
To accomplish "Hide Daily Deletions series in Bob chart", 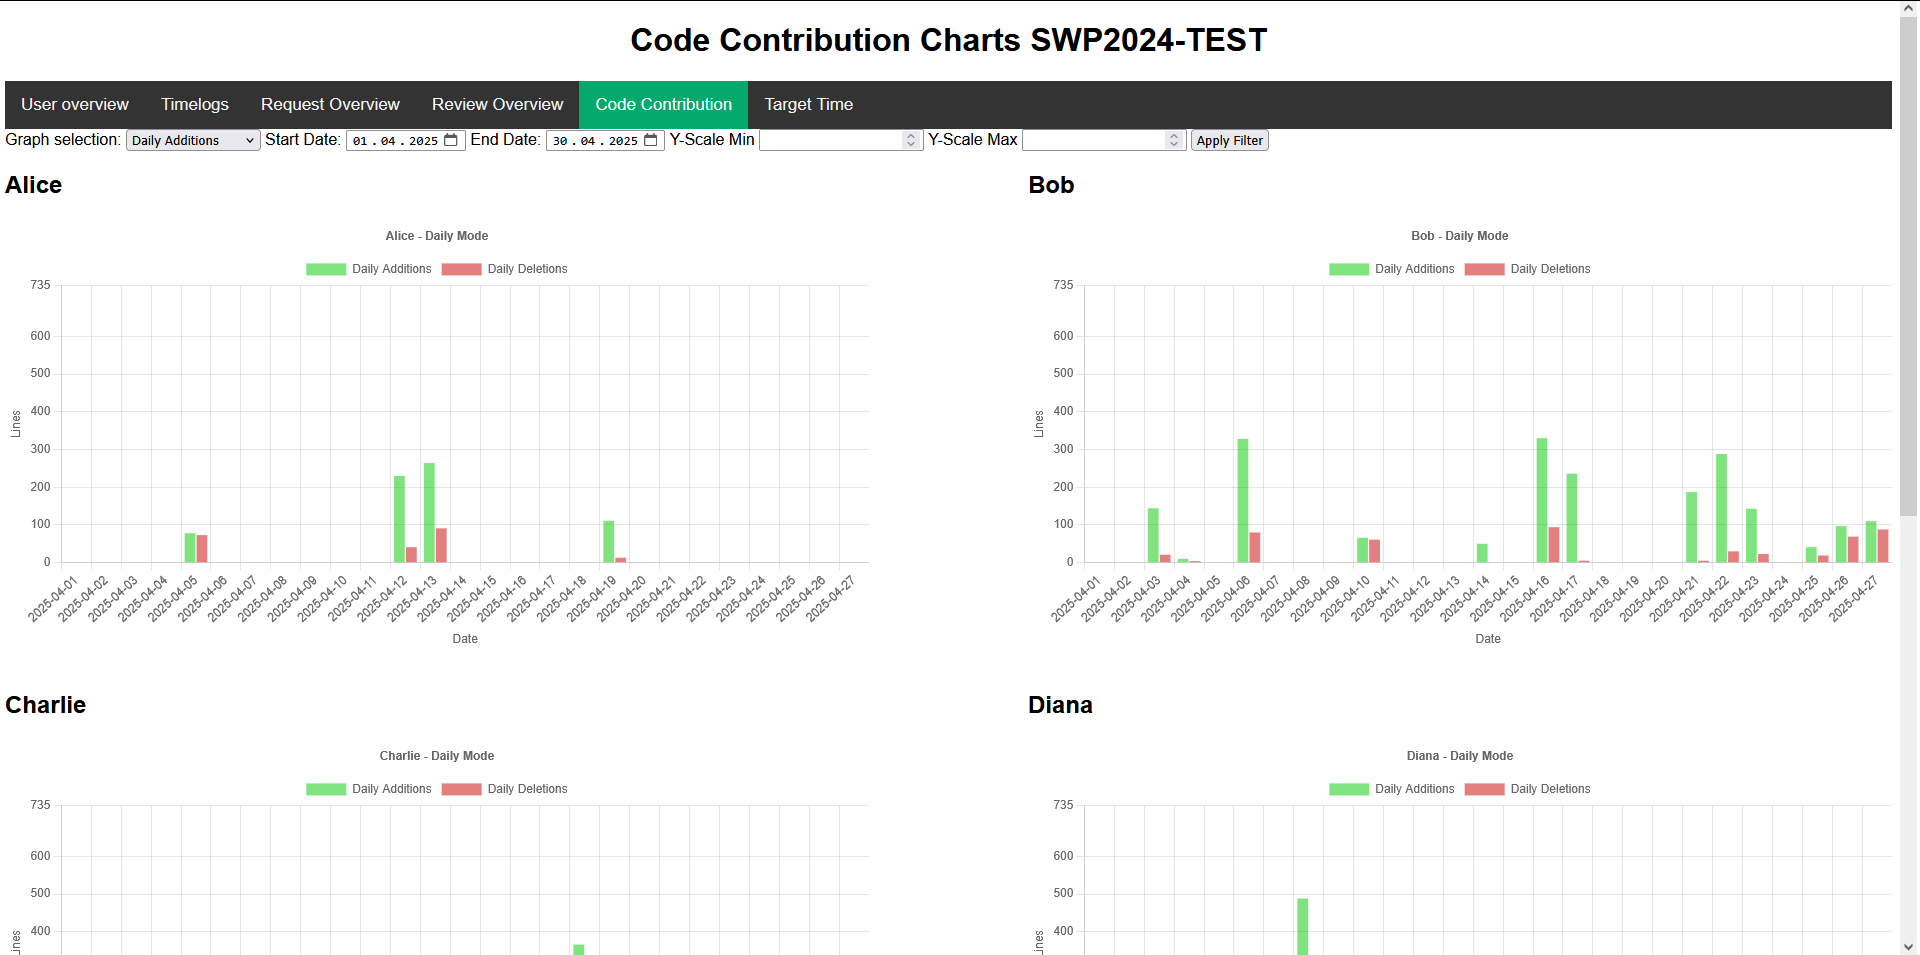I will coord(1527,269).
